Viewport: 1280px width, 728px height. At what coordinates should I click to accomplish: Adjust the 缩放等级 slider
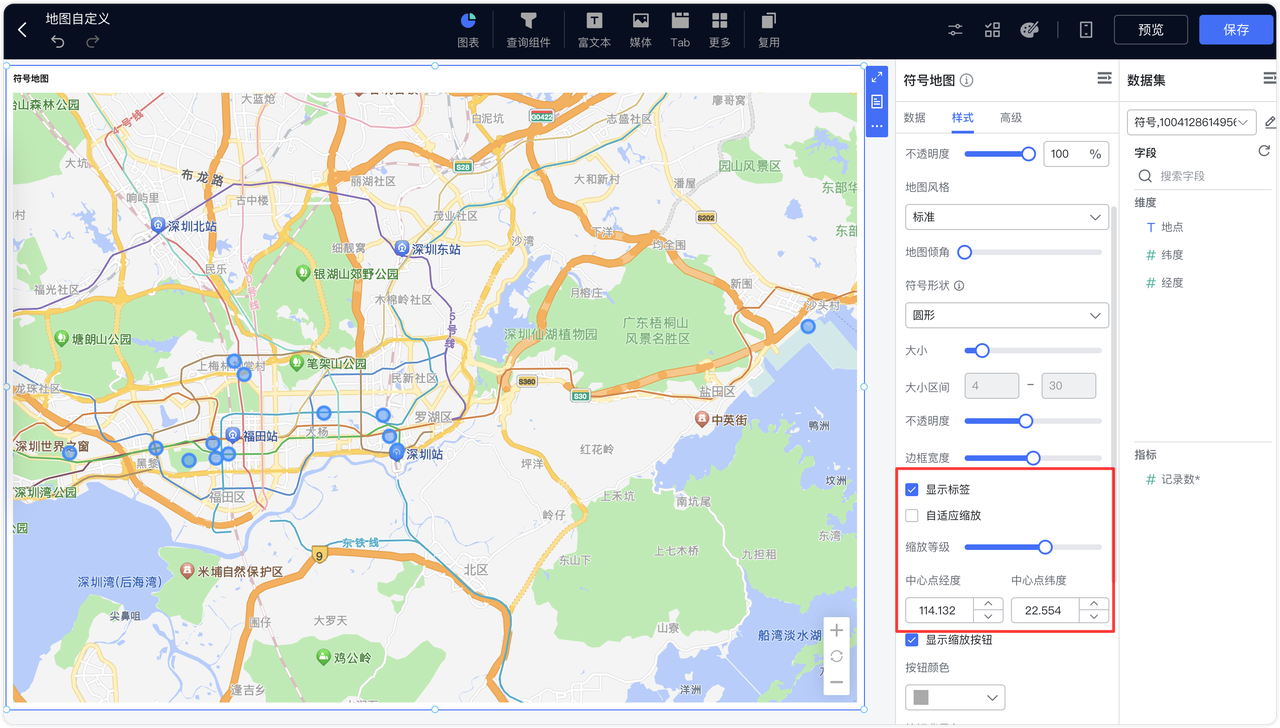pyautogui.click(x=1045, y=547)
